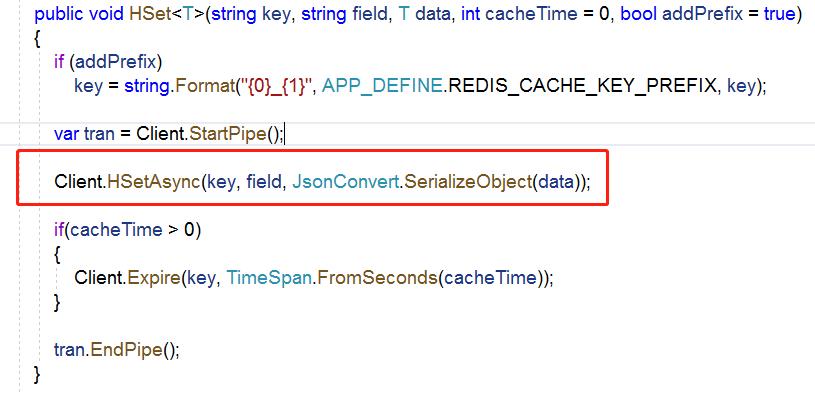815x395 pixels.
Task: Click FromSeconds method name
Action: pyautogui.click(x=376, y=278)
